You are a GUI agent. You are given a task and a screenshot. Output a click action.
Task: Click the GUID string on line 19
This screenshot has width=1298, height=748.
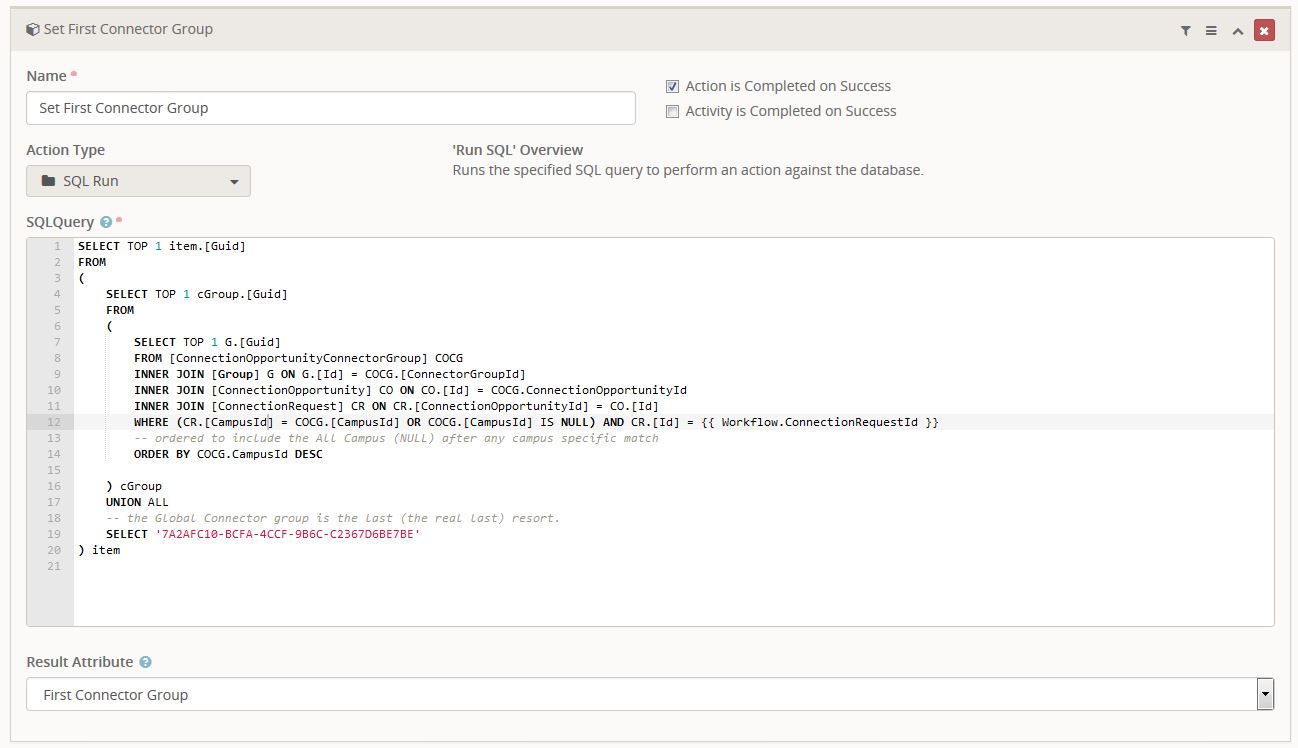click(287, 534)
